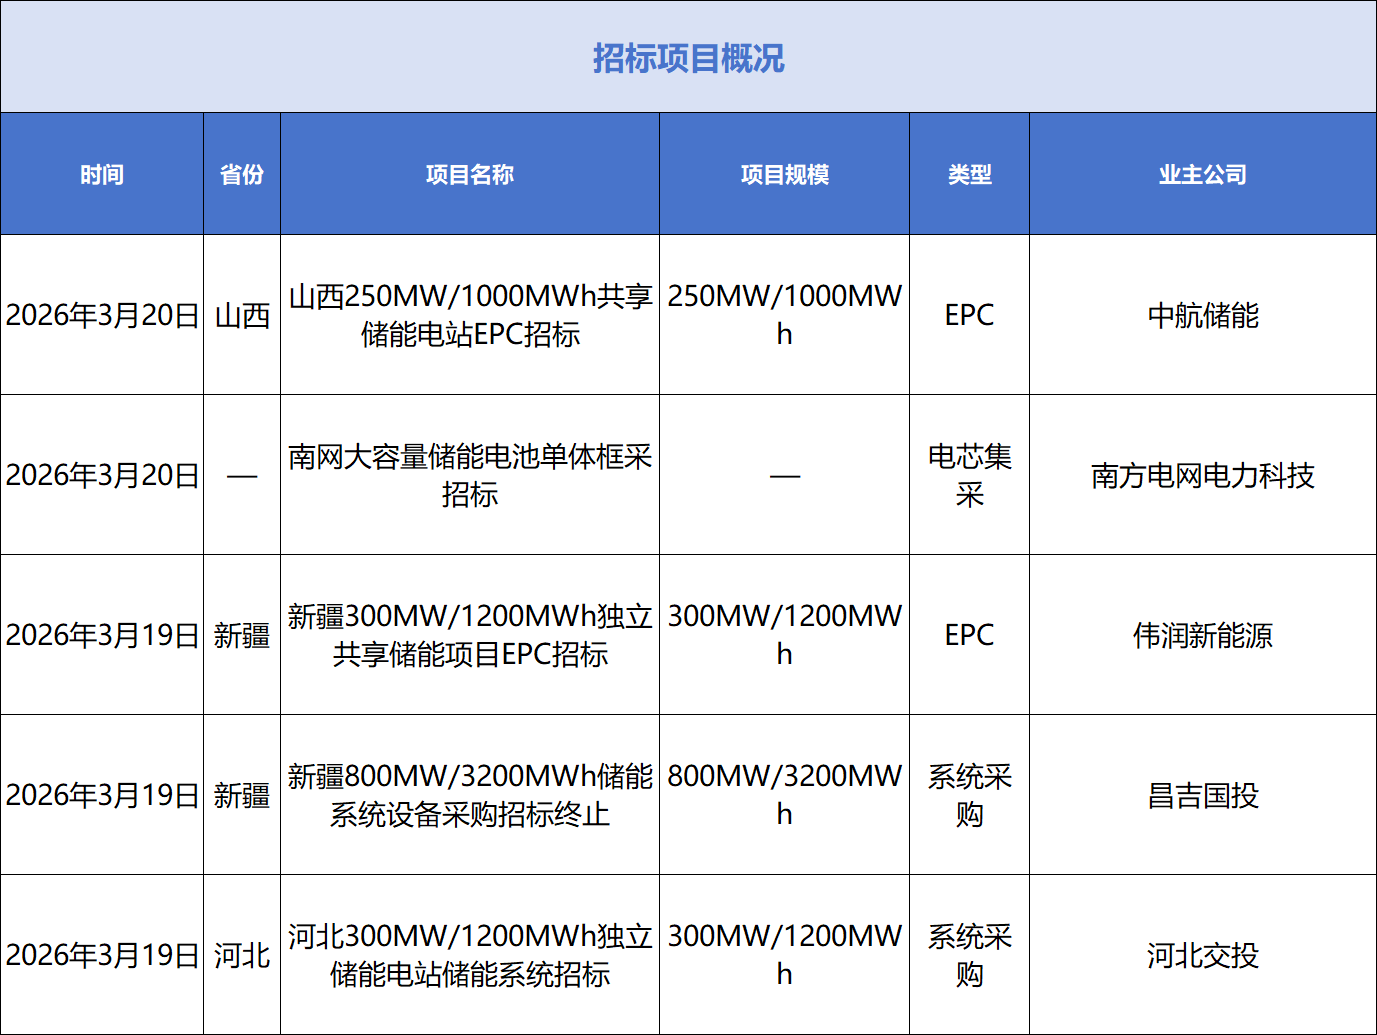The image size is (1377, 1035).
Task: Select the 800MW/3200MWh project scale cell
Action: click(x=784, y=795)
